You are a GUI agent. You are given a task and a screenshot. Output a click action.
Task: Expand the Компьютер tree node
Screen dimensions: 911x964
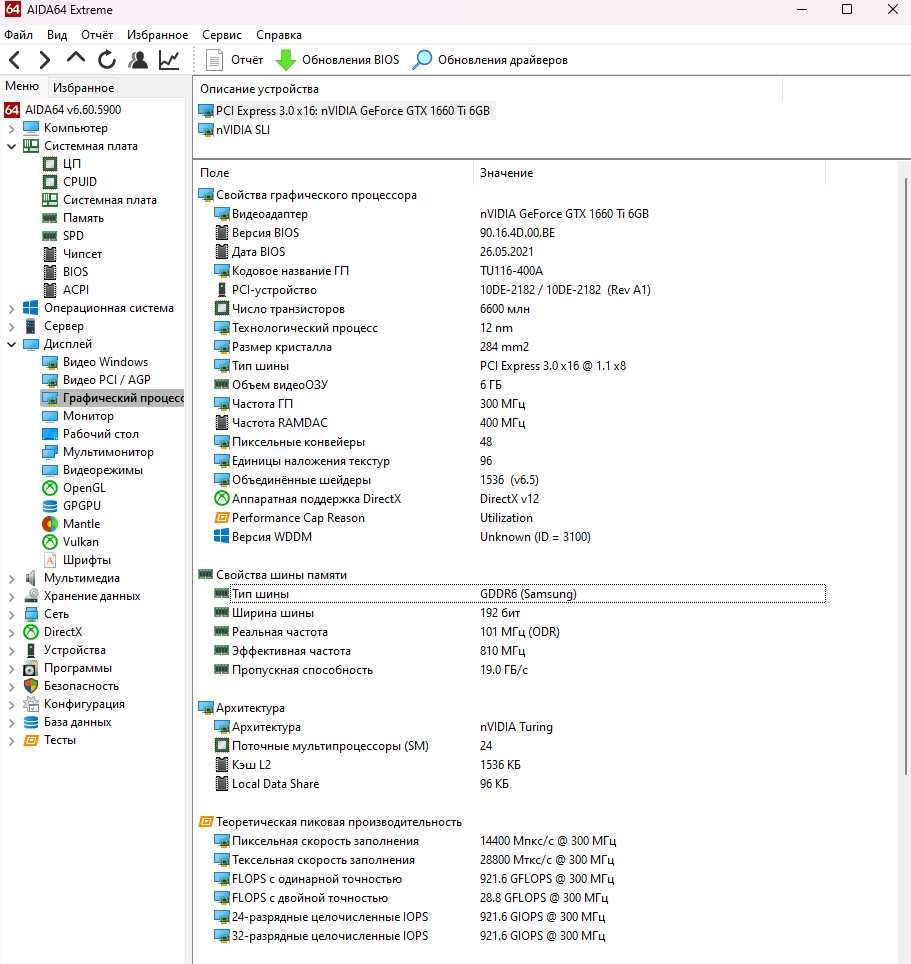(11, 128)
